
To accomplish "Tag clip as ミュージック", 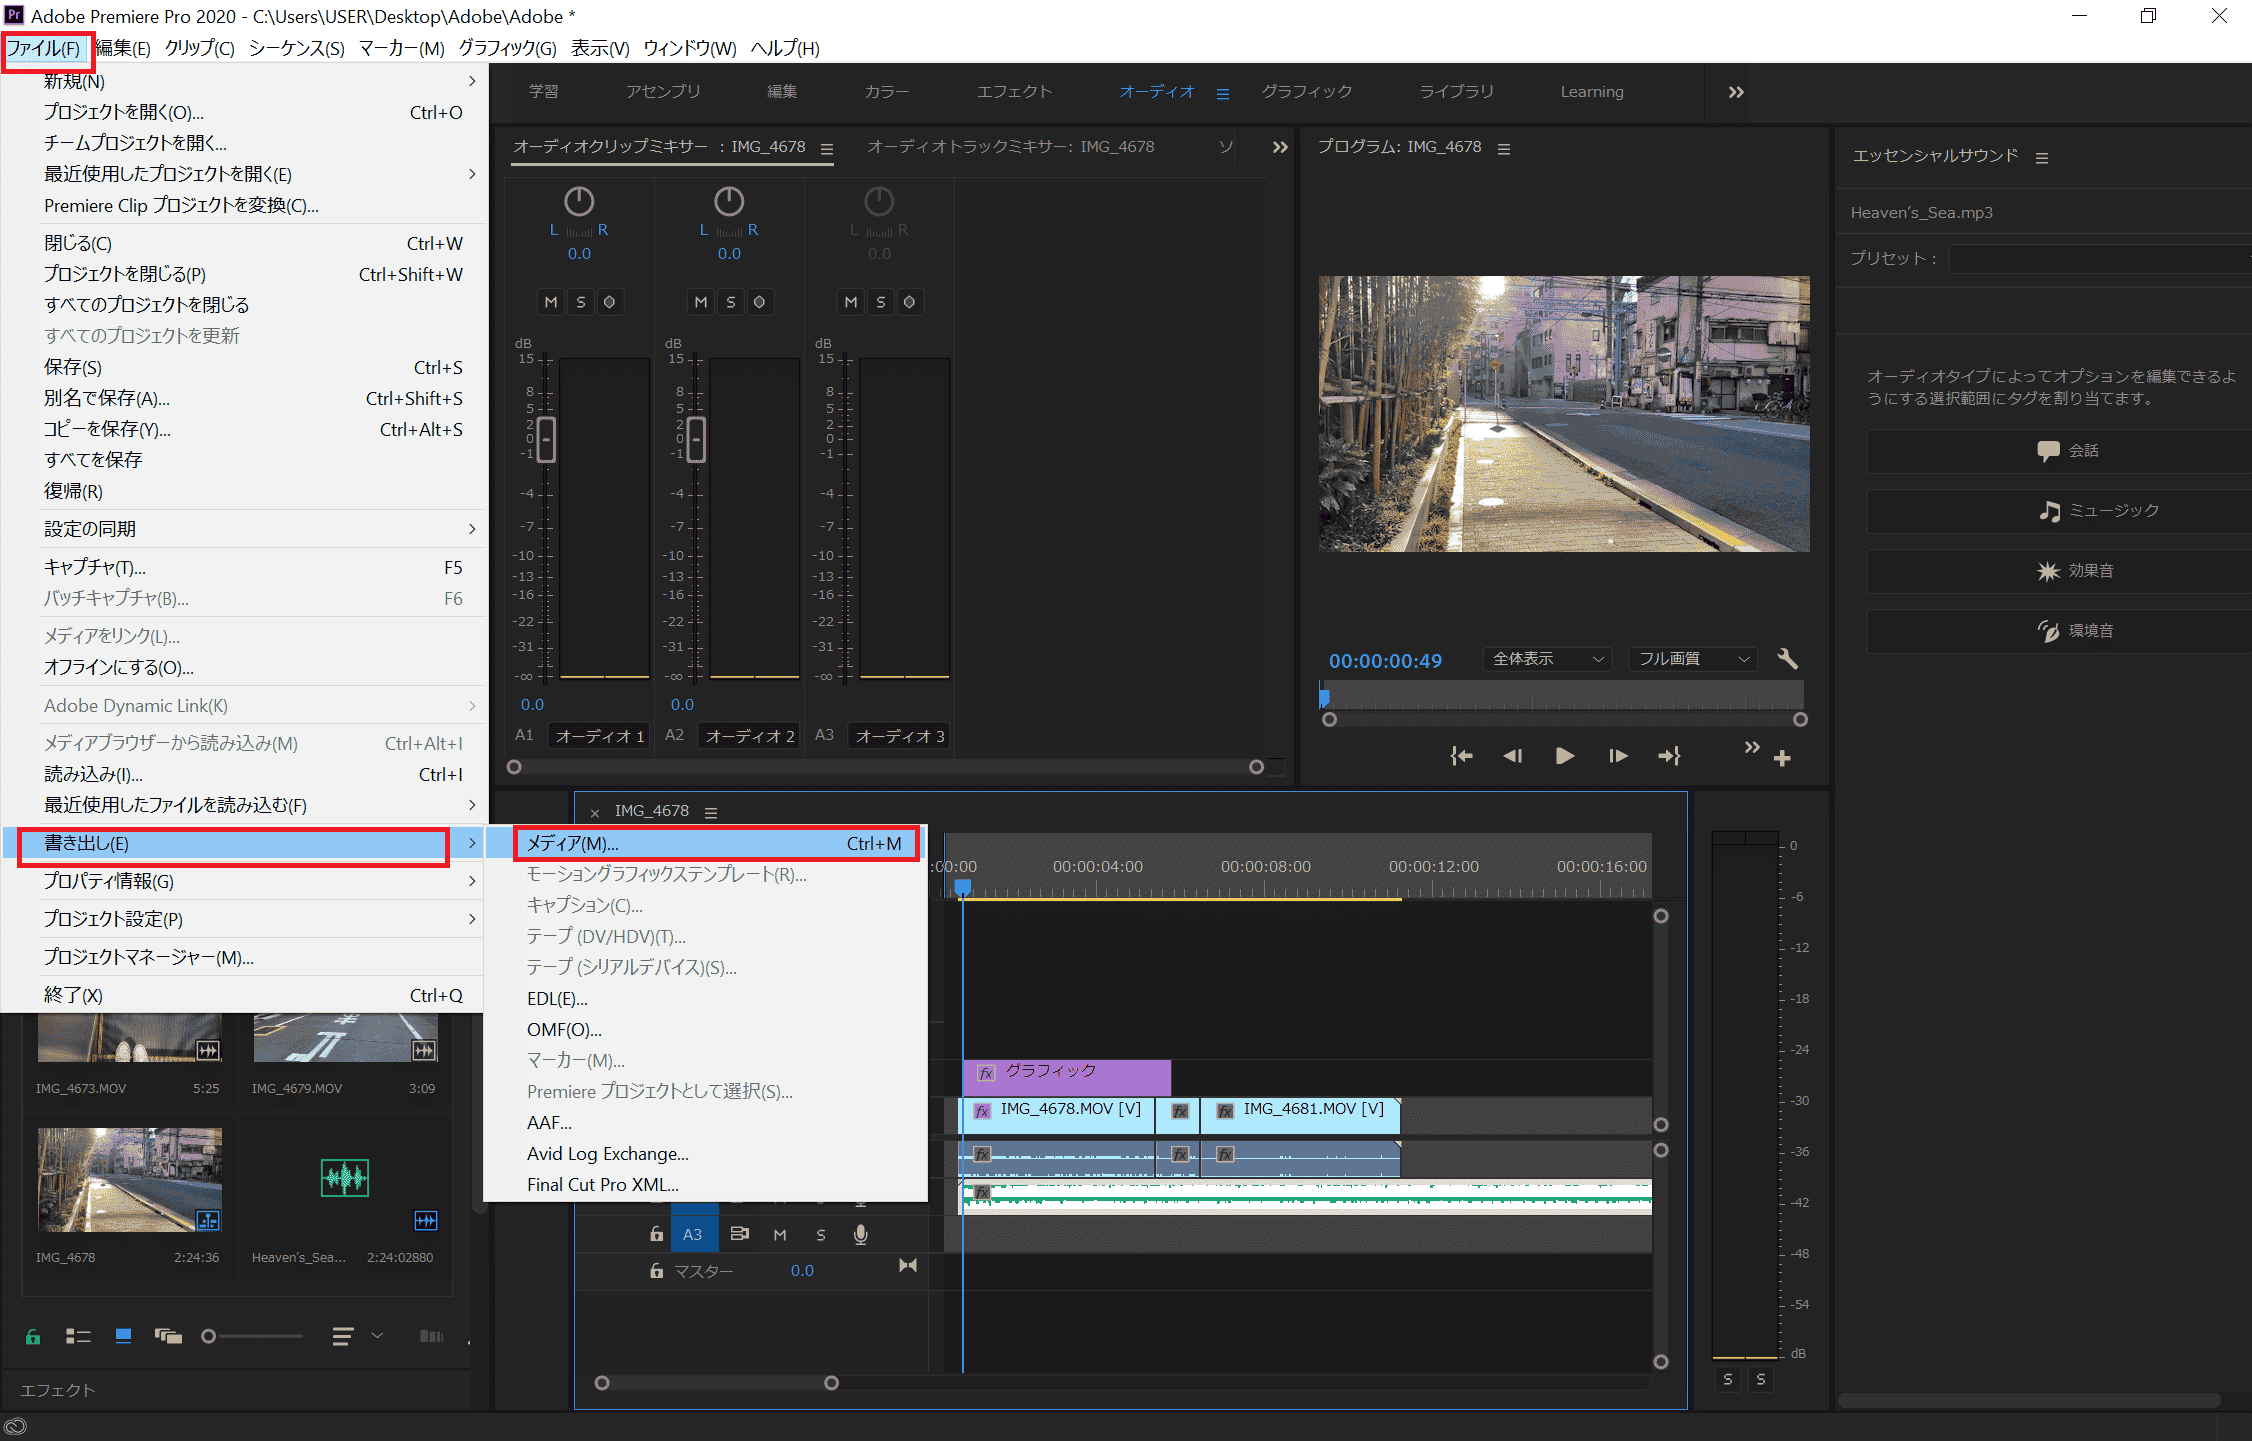I will pyautogui.click(x=2060, y=511).
